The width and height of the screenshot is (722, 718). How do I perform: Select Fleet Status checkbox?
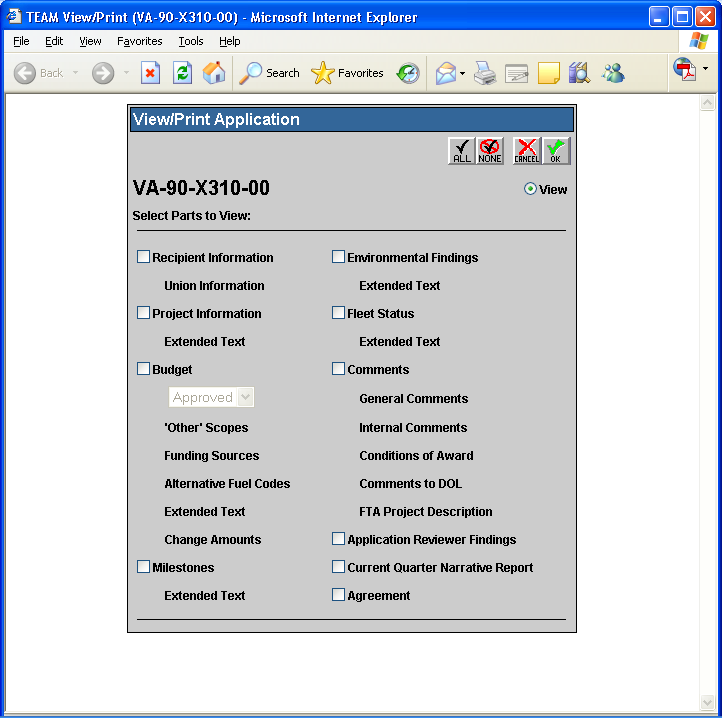(338, 313)
